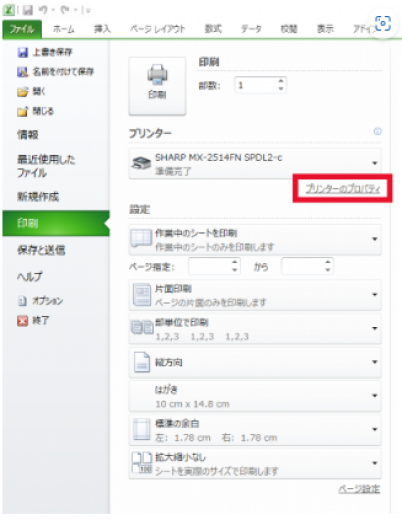Click the printer info icon beside プリンター
The width and height of the screenshot is (402, 520).
point(377,131)
